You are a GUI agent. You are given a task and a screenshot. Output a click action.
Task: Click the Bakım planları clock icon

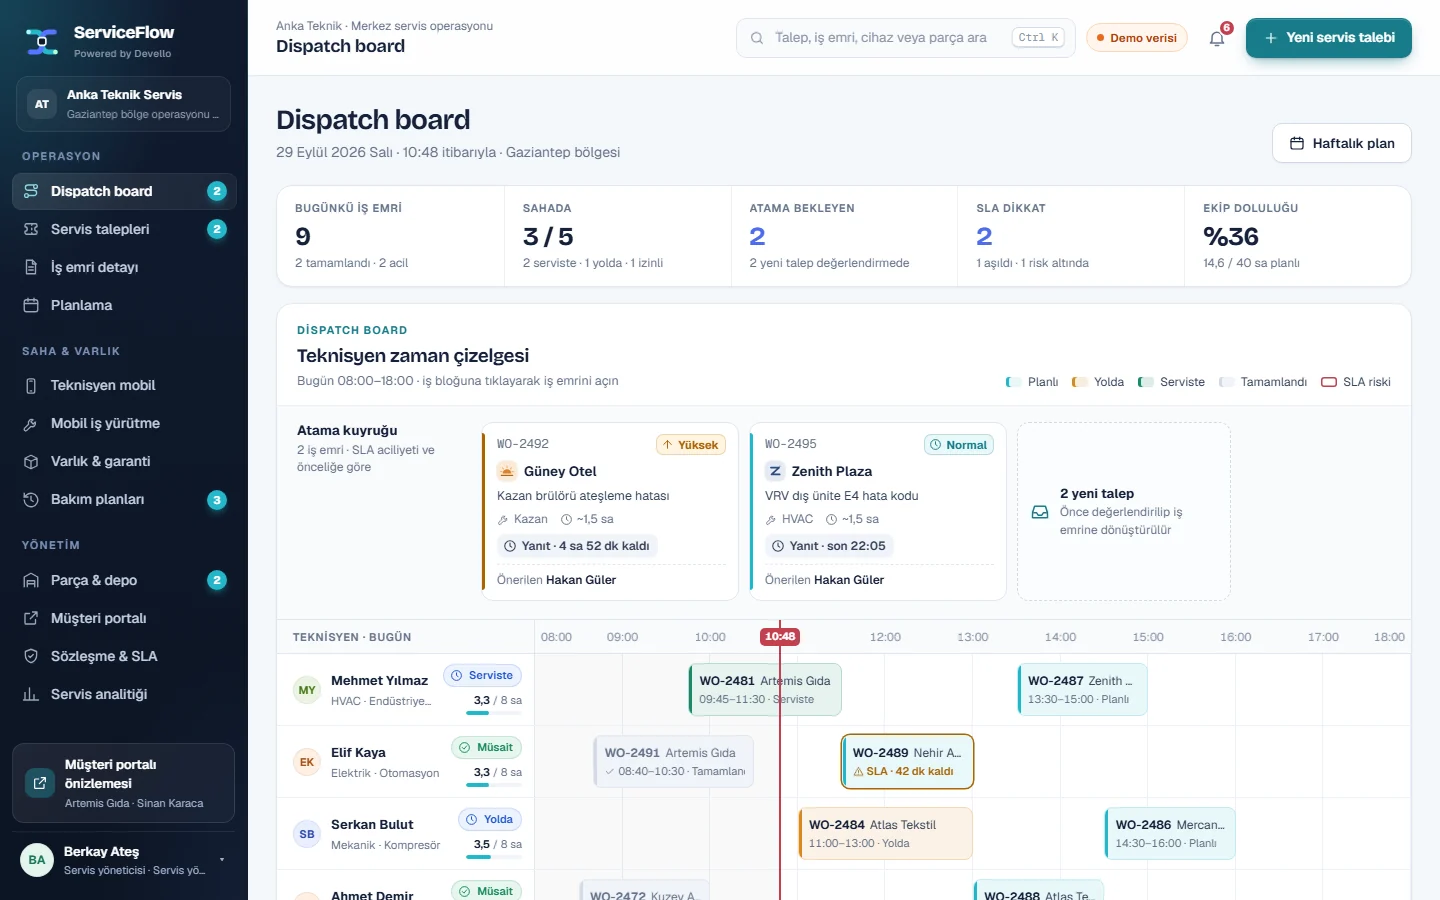coord(31,499)
